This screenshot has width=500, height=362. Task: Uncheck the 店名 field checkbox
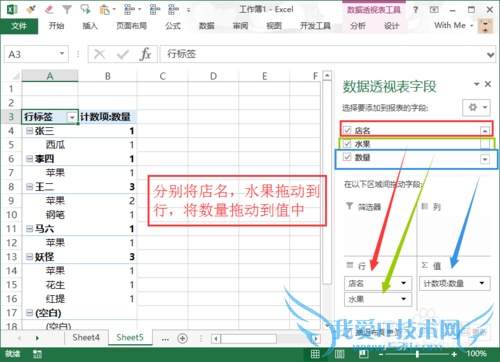coord(347,130)
